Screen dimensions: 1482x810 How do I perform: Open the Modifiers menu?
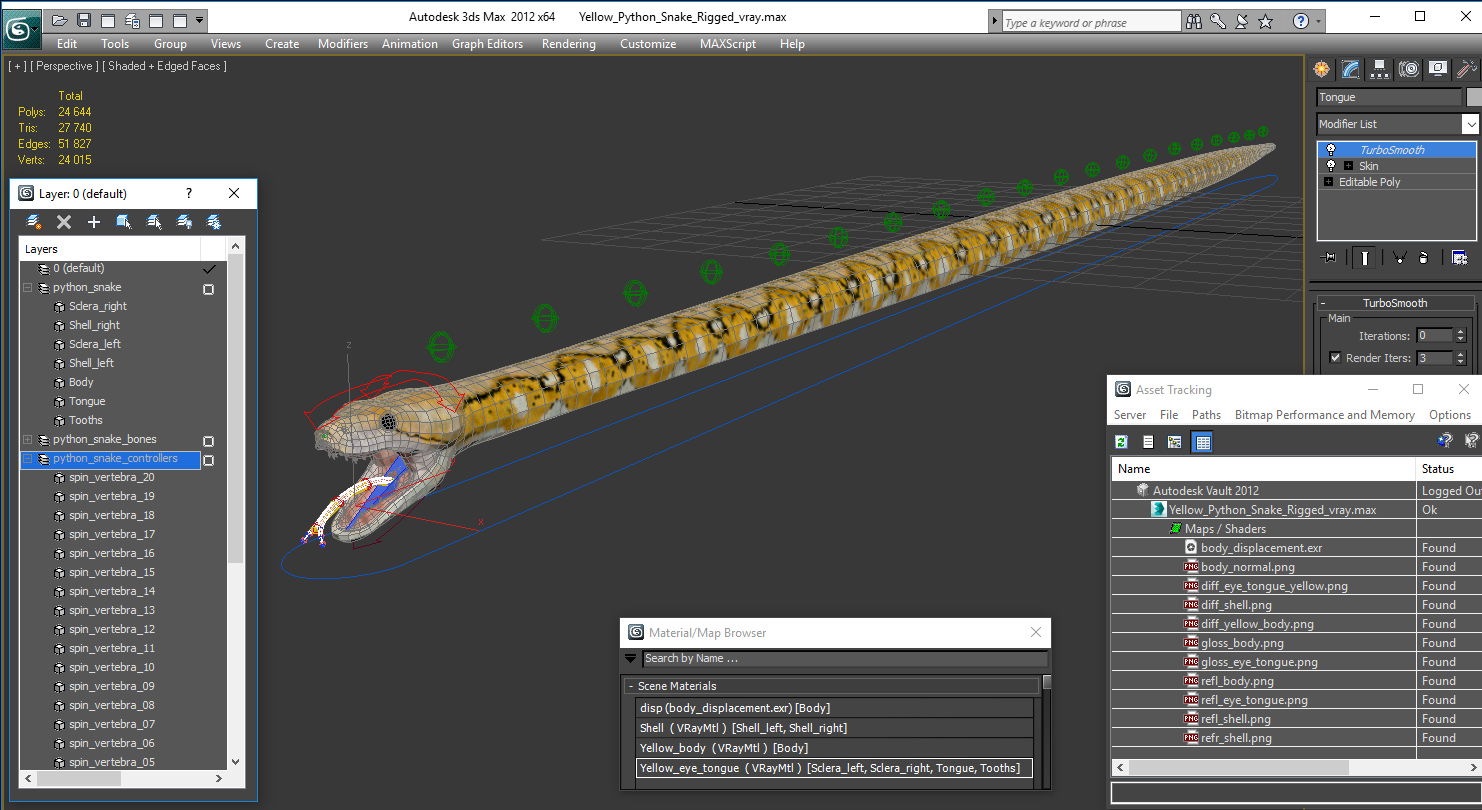[343, 44]
